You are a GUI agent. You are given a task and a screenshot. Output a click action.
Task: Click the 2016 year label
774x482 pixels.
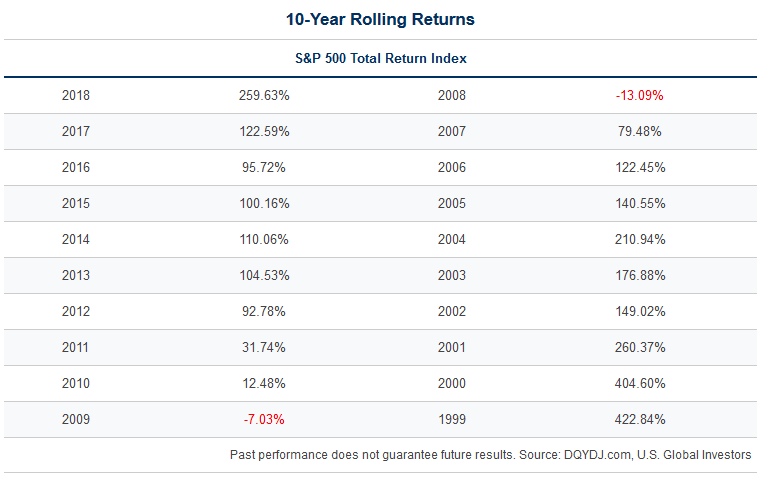coord(76,168)
